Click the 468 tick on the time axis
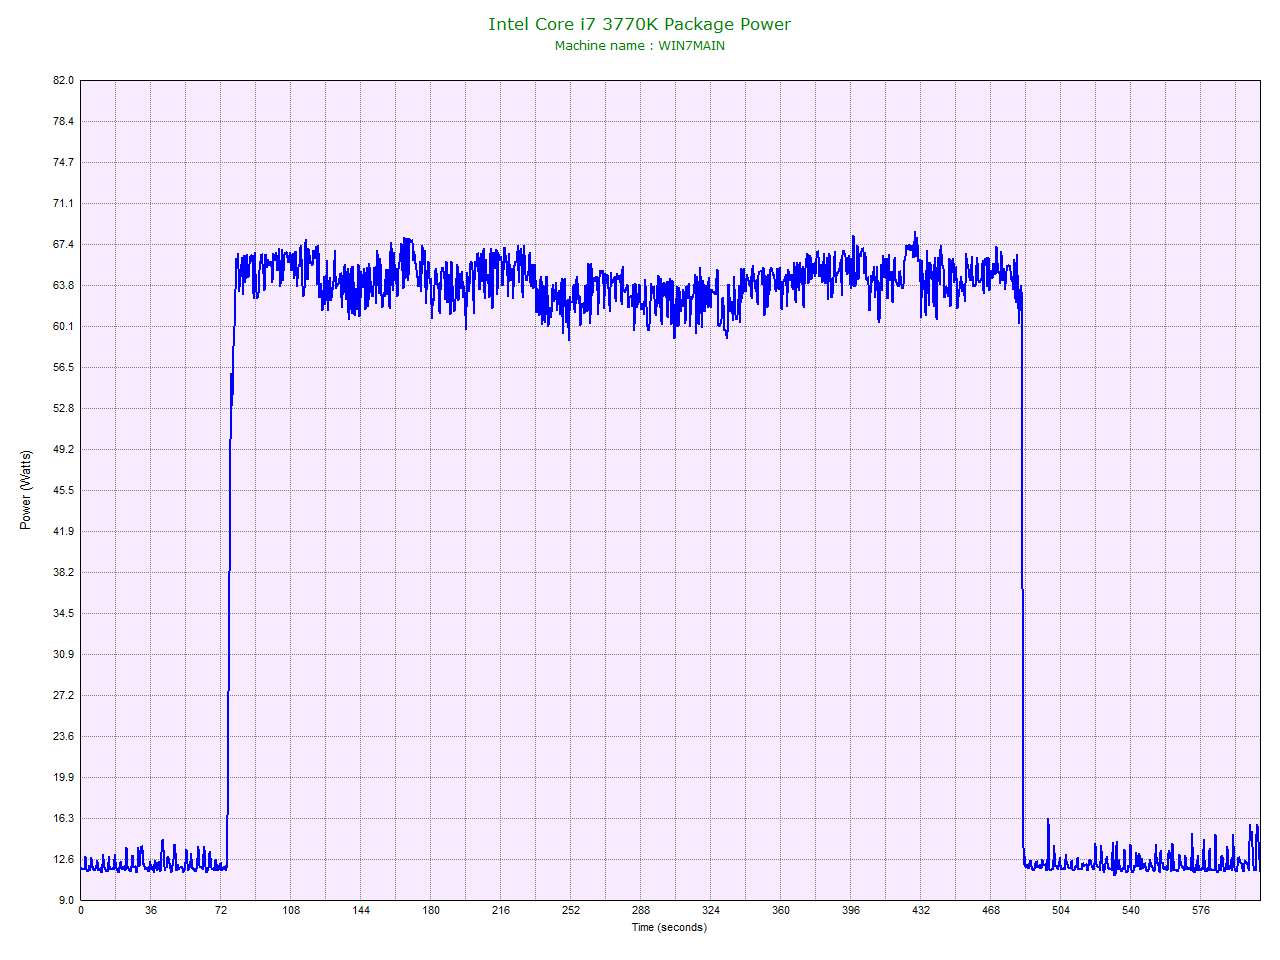 tap(991, 910)
